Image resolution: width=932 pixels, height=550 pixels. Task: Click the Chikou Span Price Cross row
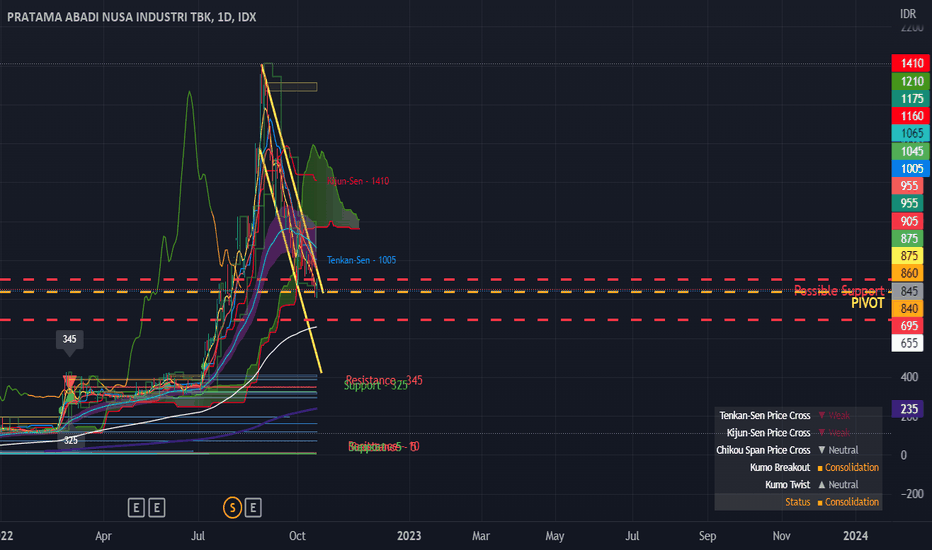(798, 450)
